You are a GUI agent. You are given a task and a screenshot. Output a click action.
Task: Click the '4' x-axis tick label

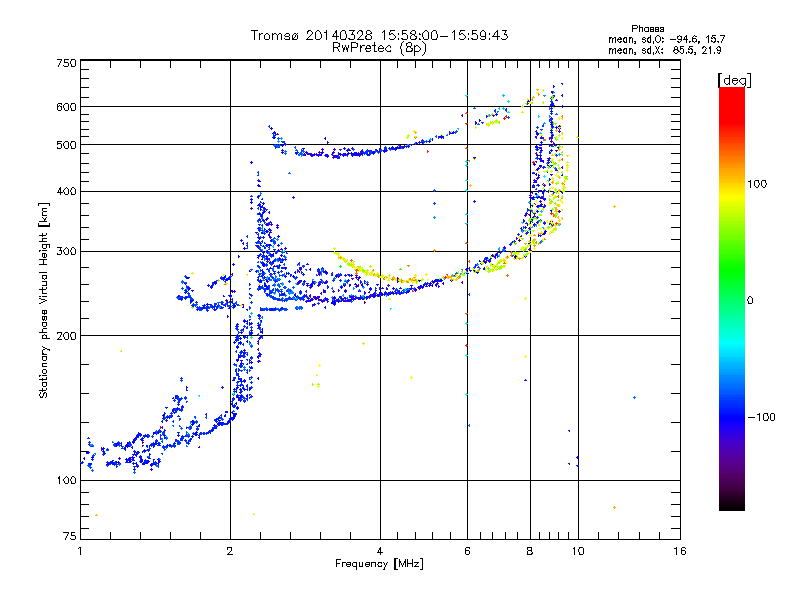(380, 551)
